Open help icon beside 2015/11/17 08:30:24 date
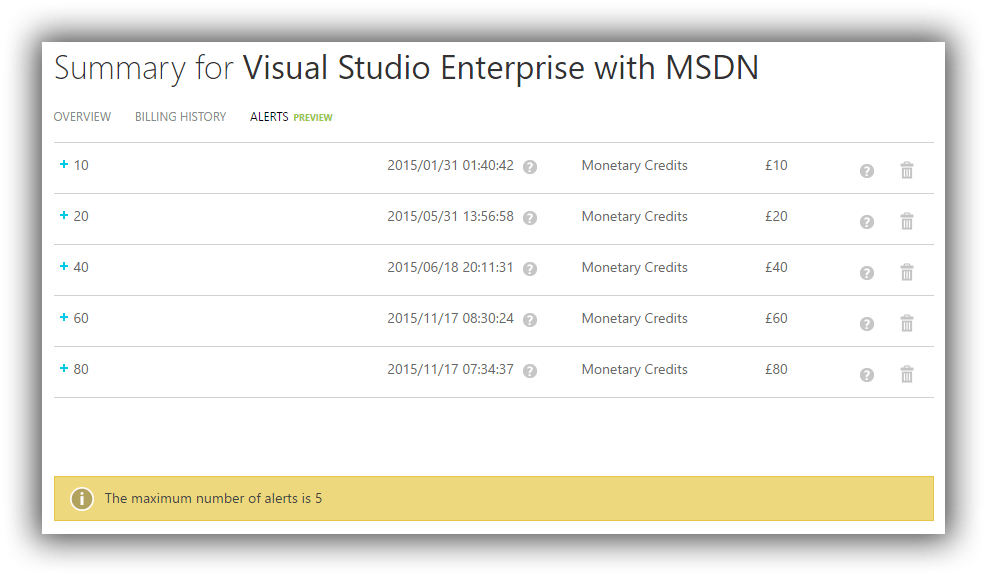Viewport: 987px width, 576px height. (x=530, y=320)
